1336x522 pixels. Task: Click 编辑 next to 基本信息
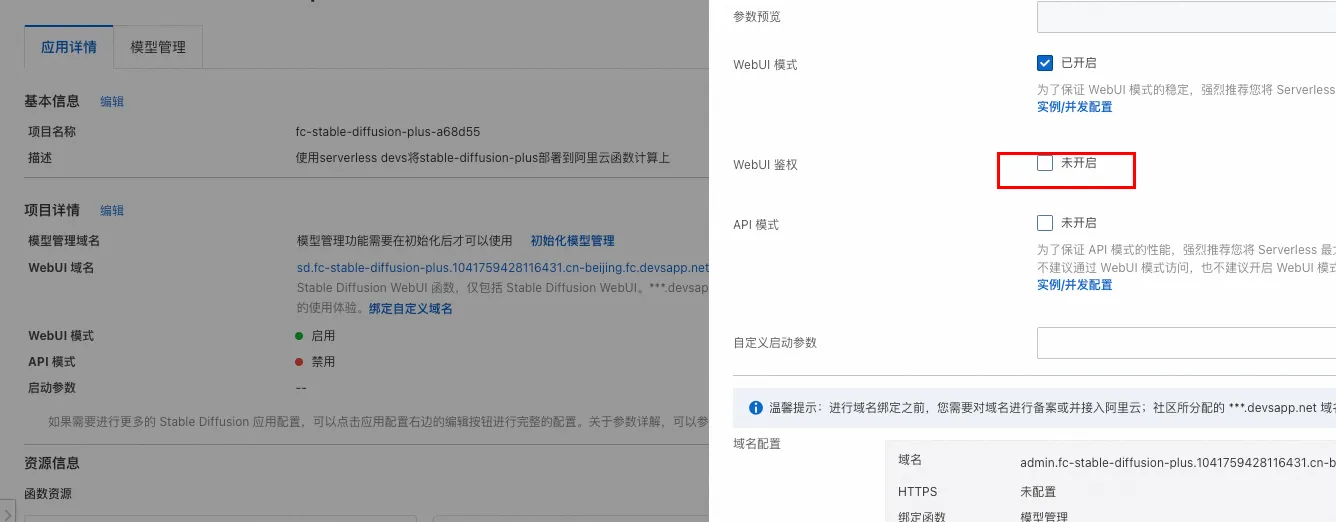tap(112, 102)
